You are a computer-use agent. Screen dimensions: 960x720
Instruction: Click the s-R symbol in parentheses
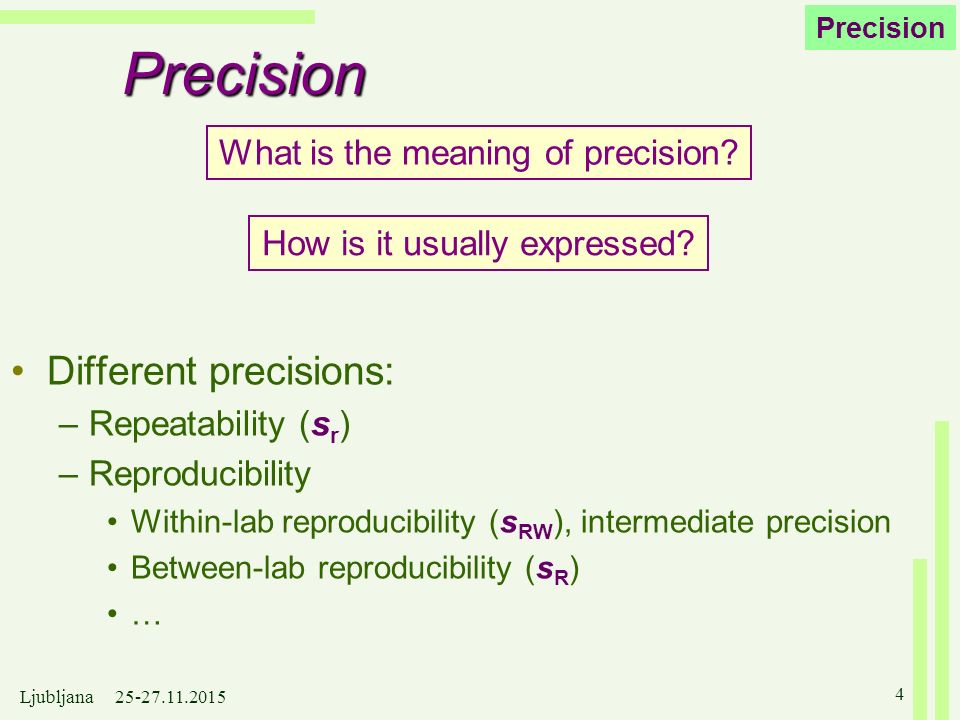[x=552, y=571]
